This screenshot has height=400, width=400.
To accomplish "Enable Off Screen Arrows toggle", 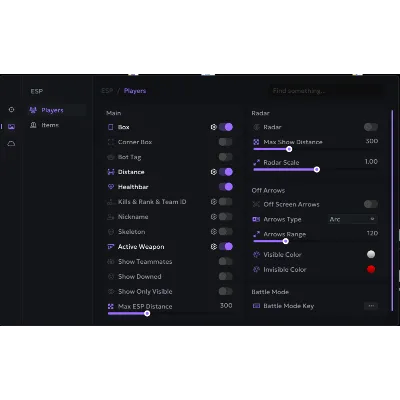I will pyautogui.click(x=371, y=204).
